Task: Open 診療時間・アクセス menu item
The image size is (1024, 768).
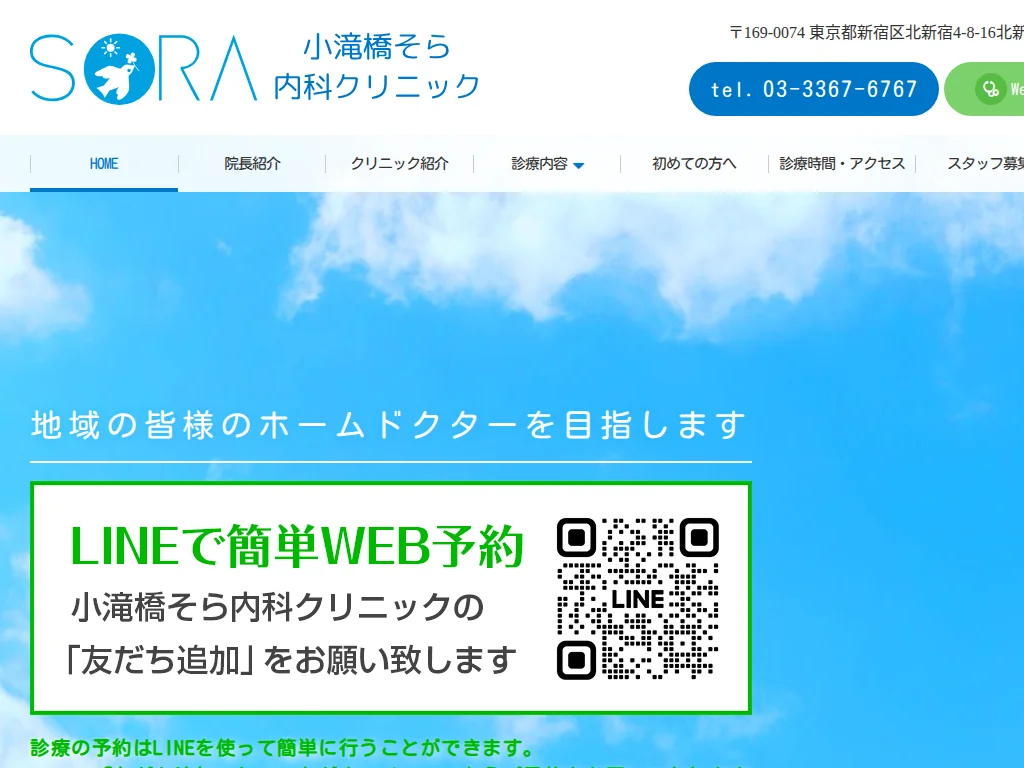Action: [842, 163]
